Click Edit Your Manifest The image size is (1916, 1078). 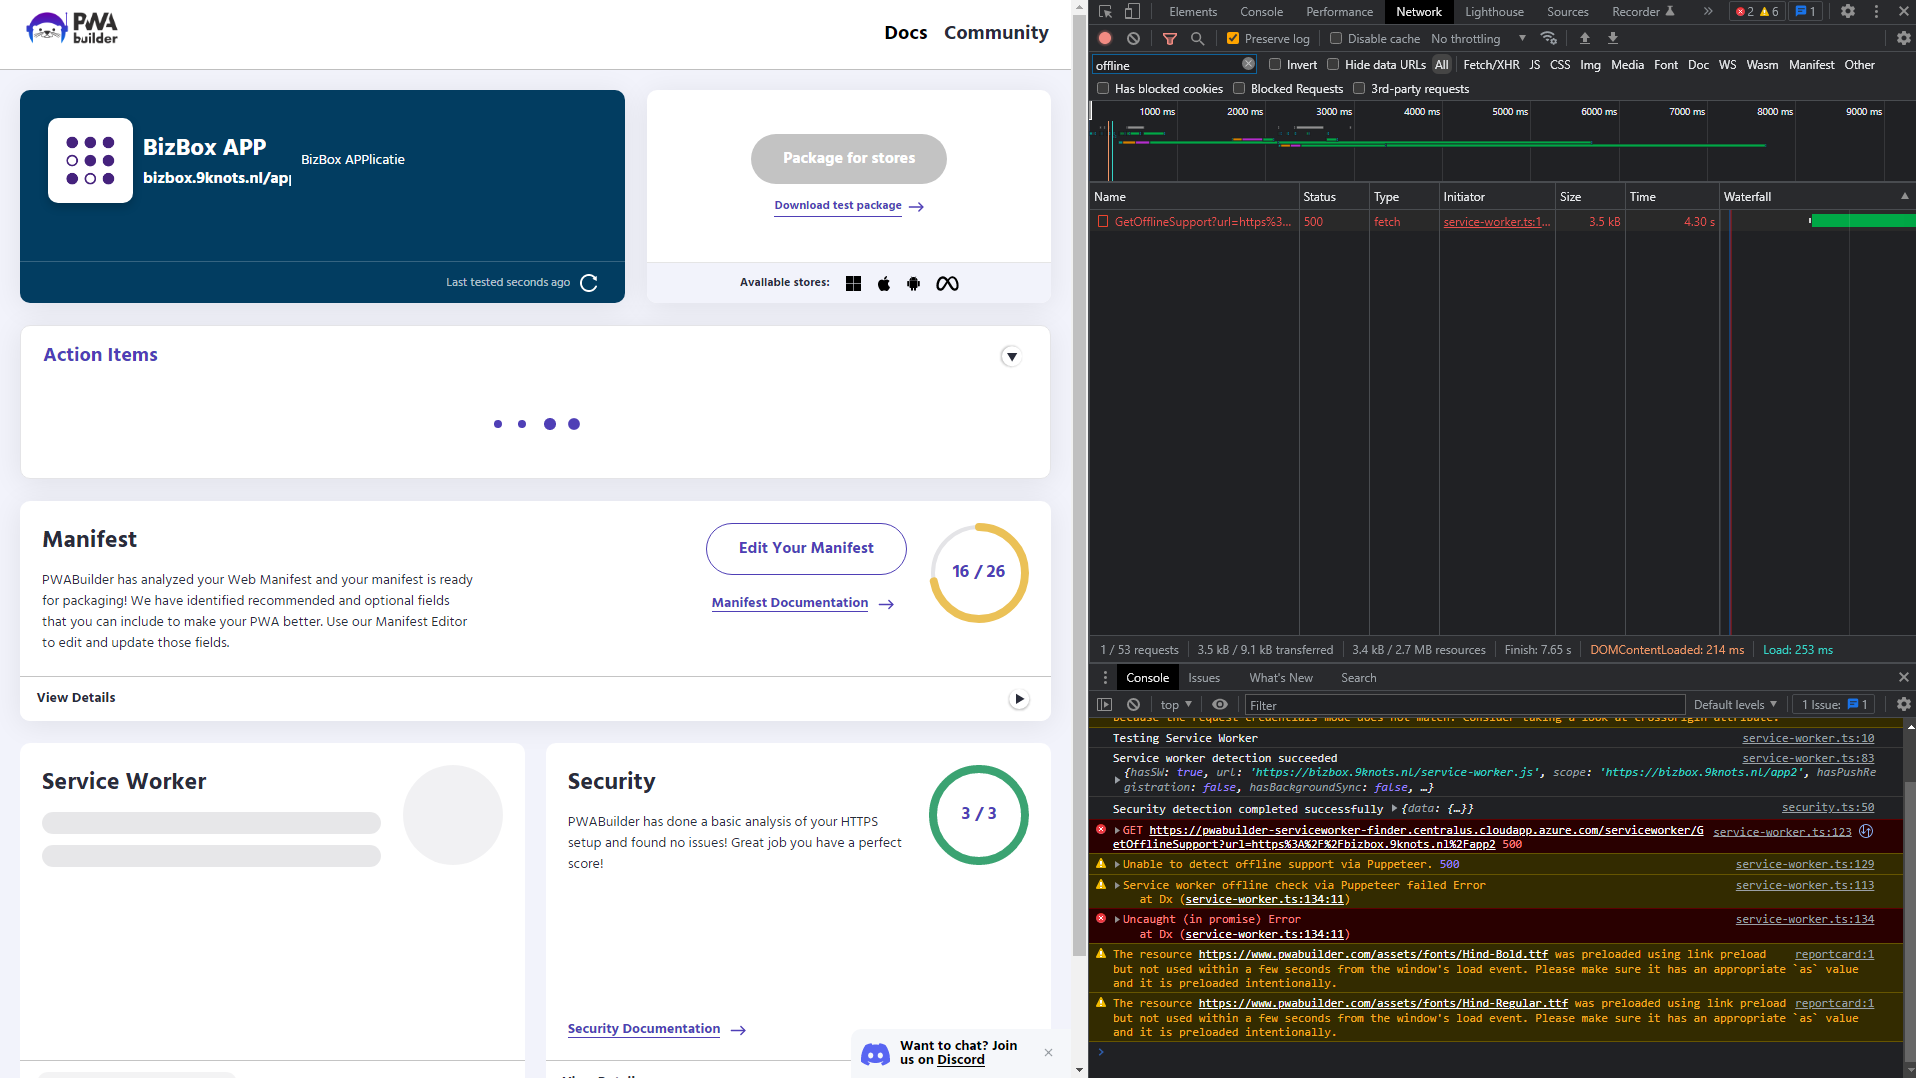[x=805, y=548]
